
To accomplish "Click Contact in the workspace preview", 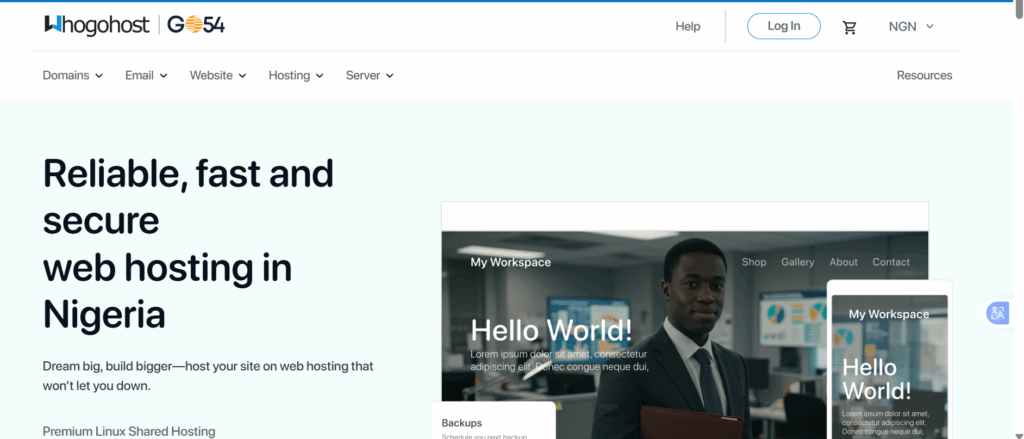I will (891, 262).
